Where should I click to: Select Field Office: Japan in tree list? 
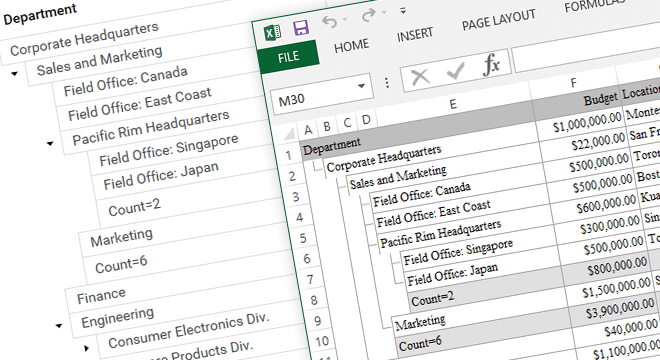(x=161, y=176)
